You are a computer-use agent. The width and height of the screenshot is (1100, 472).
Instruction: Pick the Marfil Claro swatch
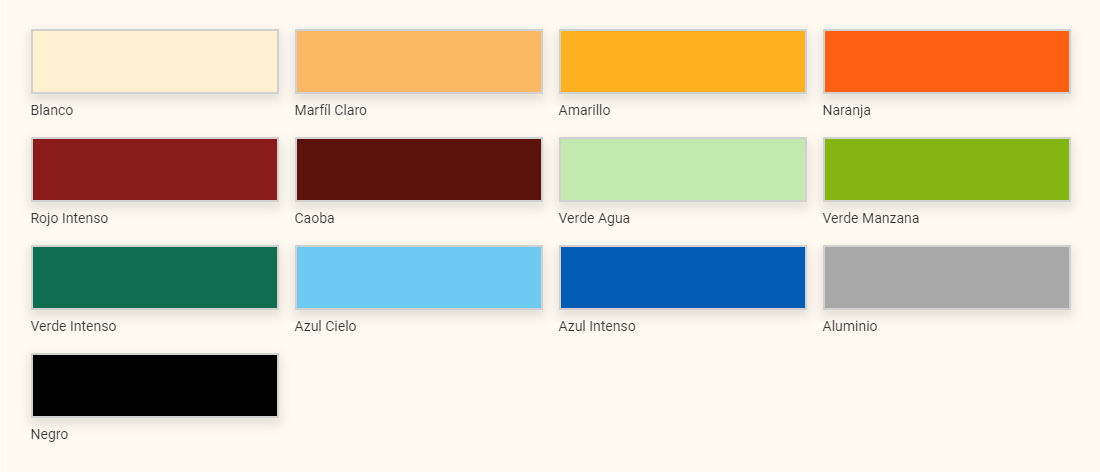(419, 62)
